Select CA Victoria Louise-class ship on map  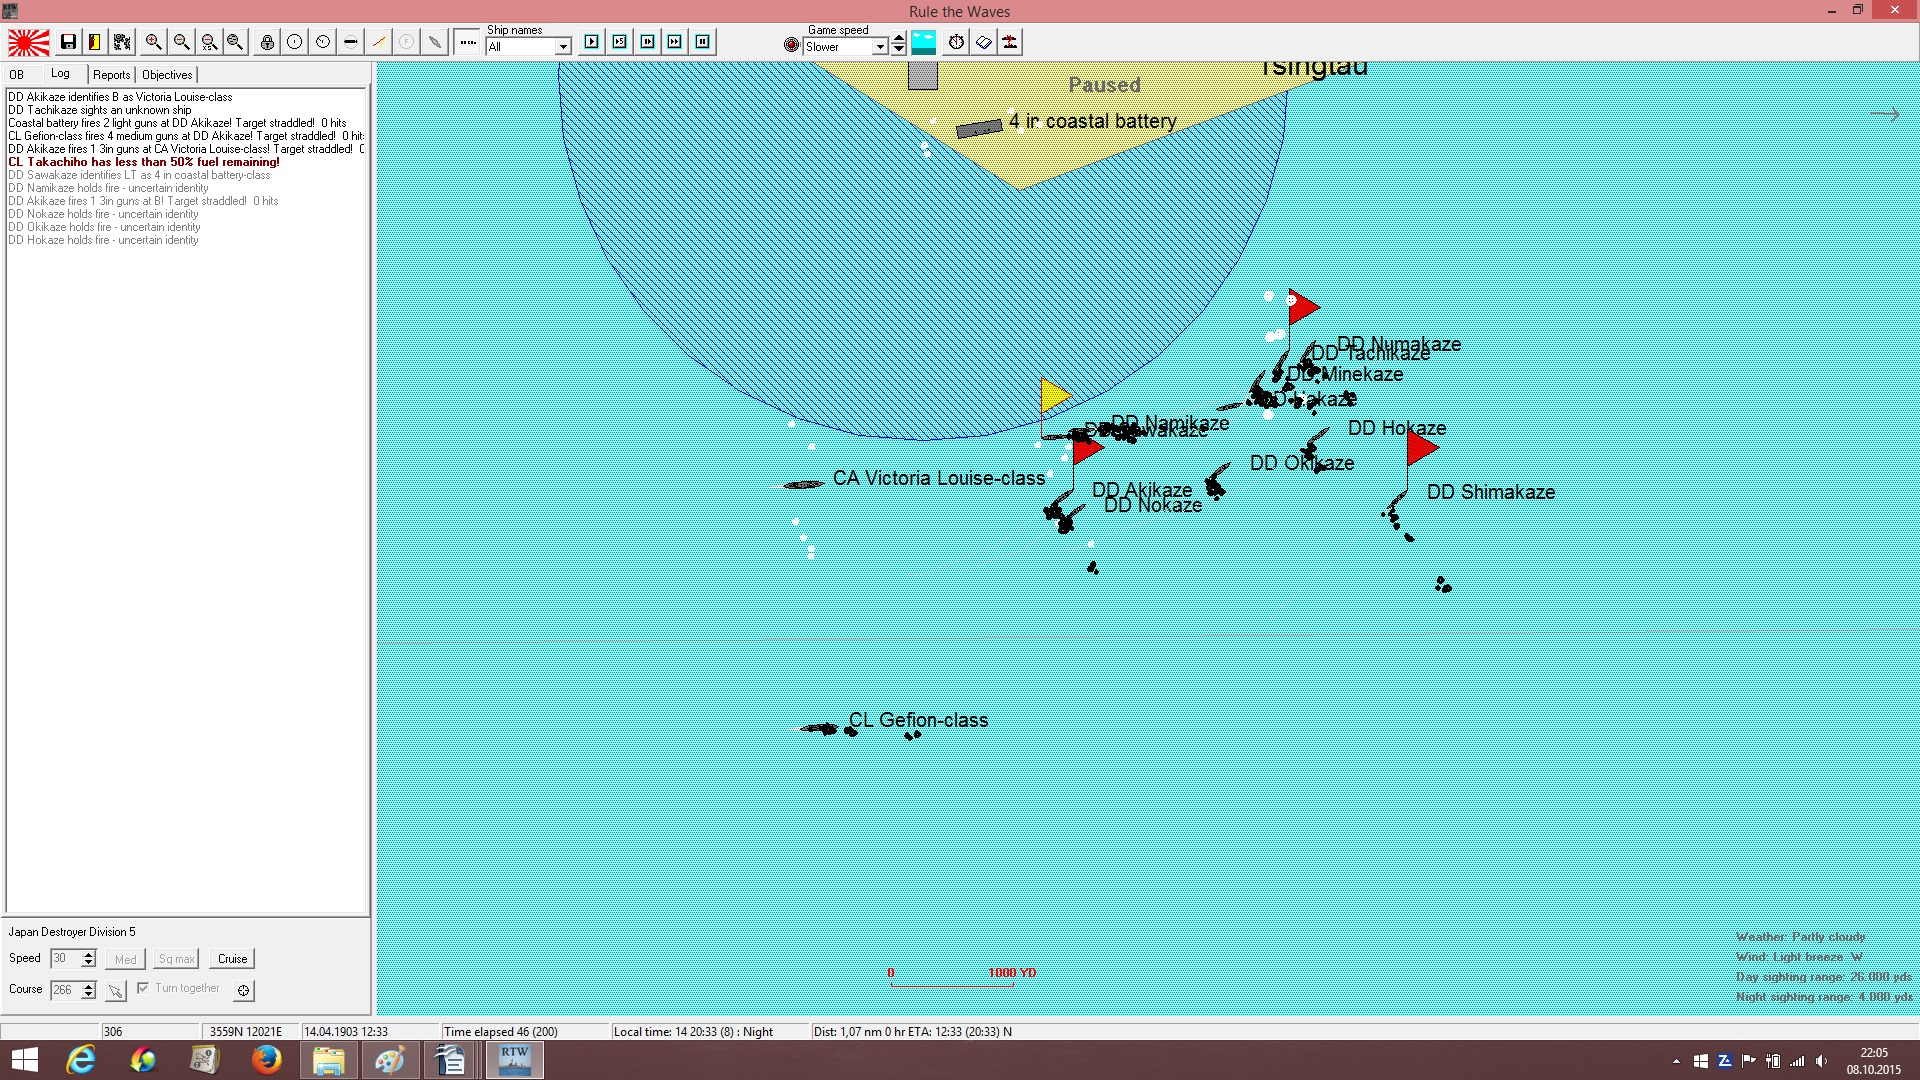(x=803, y=485)
